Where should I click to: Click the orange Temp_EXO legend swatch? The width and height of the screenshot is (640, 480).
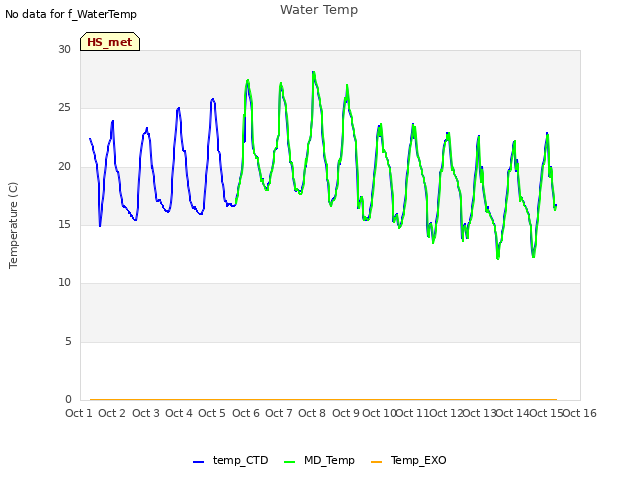(376, 462)
